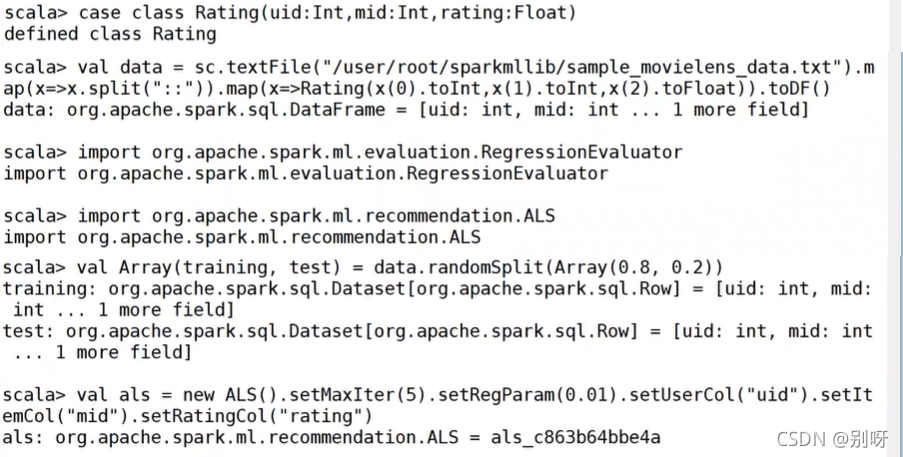
Task: Click the 'test: org.apache.spark.sql.Dataset' output line
Action: click(x=438, y=341)
